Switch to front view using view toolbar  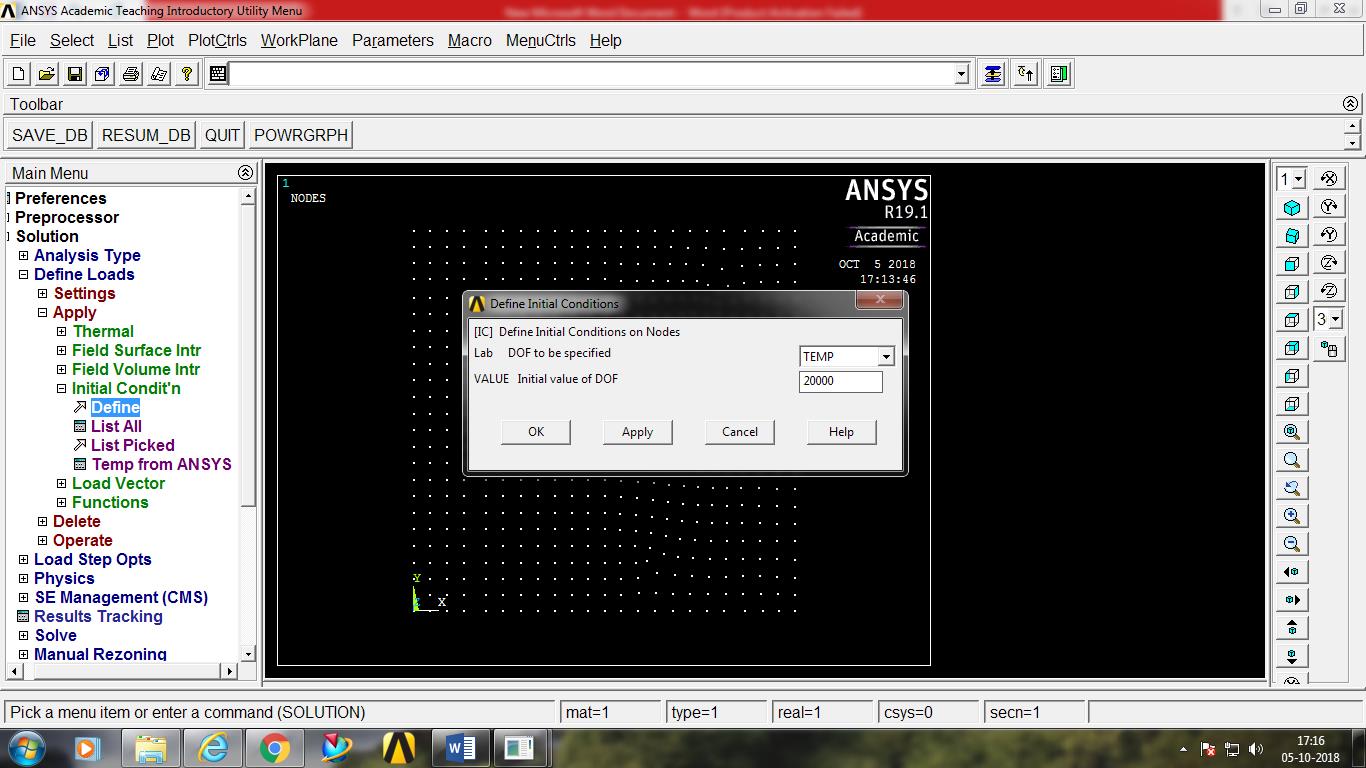click(1291, 262)
